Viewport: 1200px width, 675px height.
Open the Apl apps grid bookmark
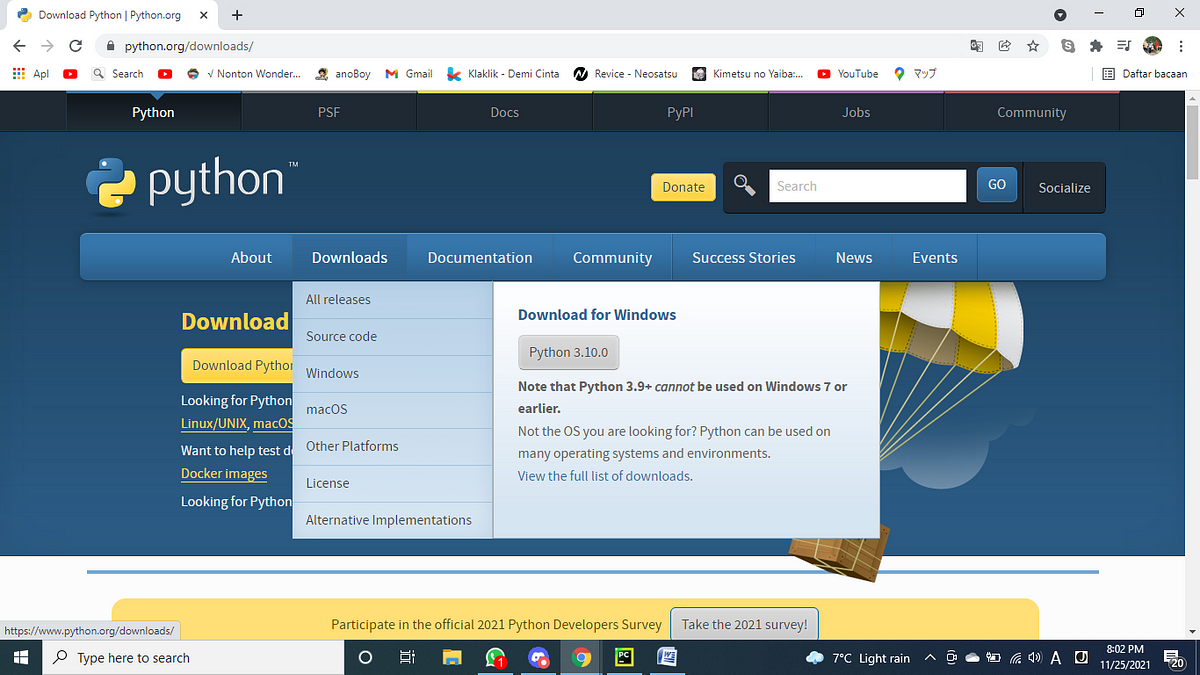click(30, 73)
